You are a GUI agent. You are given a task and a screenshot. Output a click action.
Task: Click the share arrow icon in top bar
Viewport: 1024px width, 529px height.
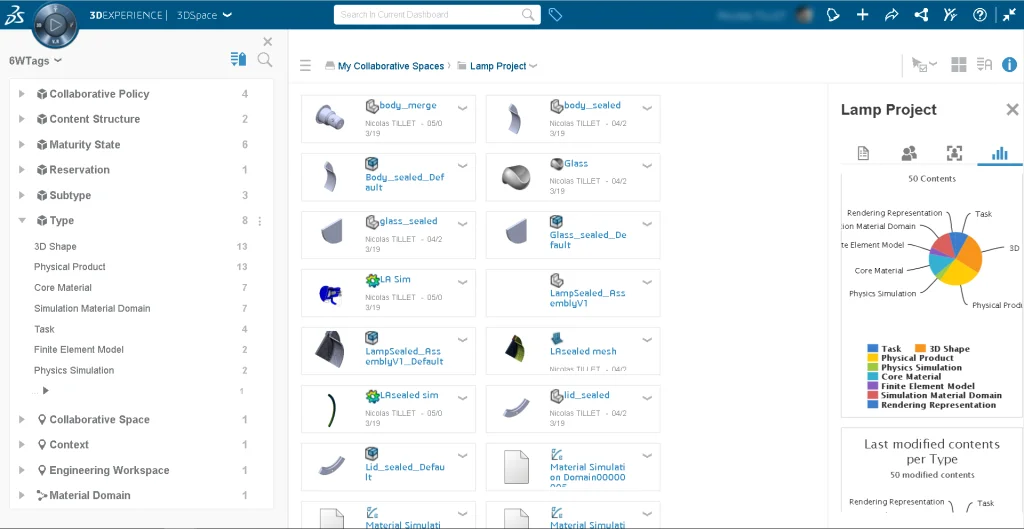pyautogui.click(x=892, y=15)
